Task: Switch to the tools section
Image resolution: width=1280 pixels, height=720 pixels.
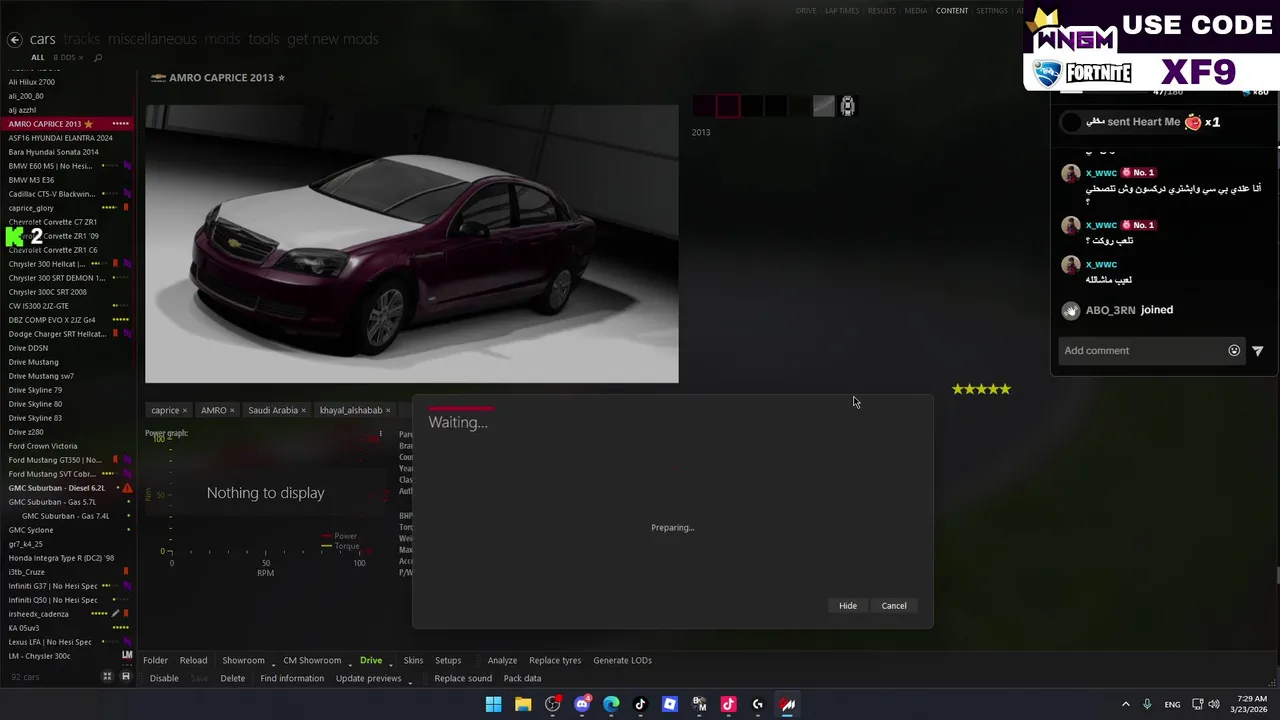Action: pos(264,39)
